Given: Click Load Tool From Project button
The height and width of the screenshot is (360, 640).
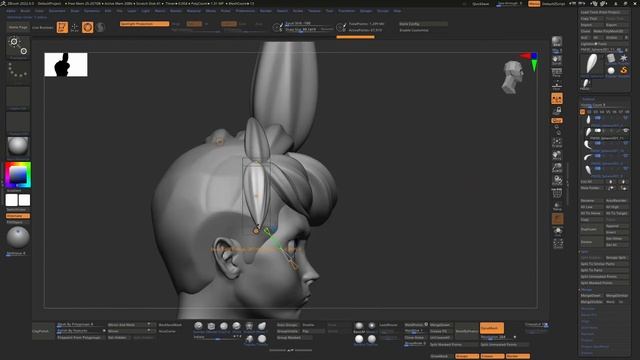Looking at the screenshot, I should 604,12.
